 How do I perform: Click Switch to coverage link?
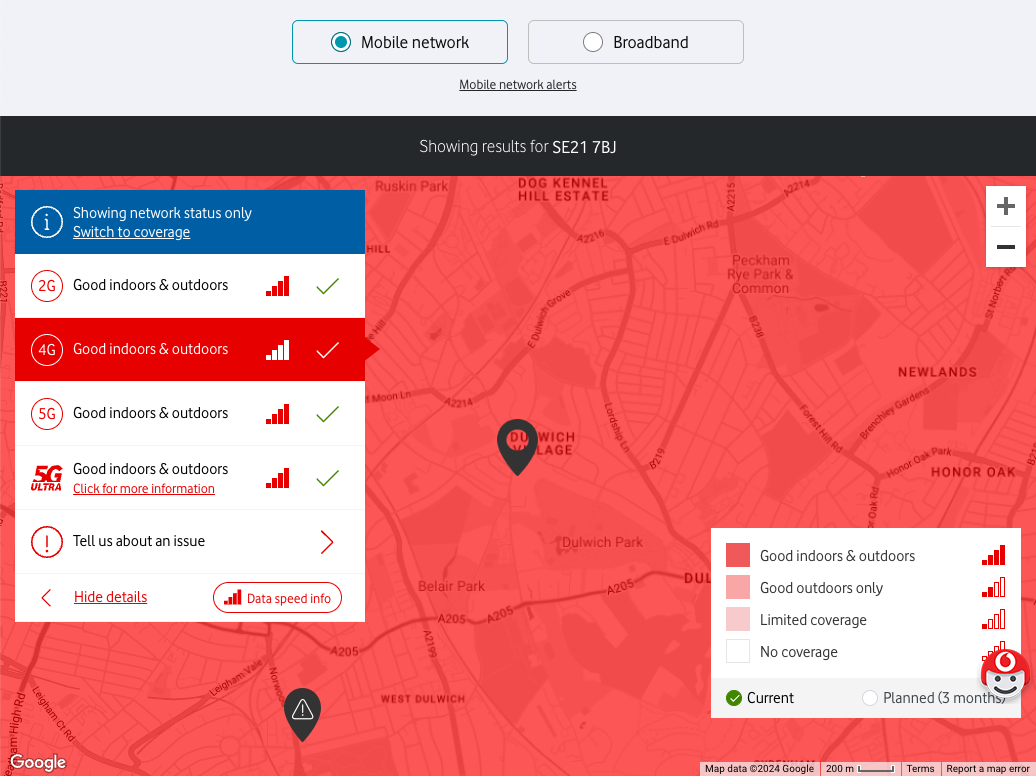131,232
